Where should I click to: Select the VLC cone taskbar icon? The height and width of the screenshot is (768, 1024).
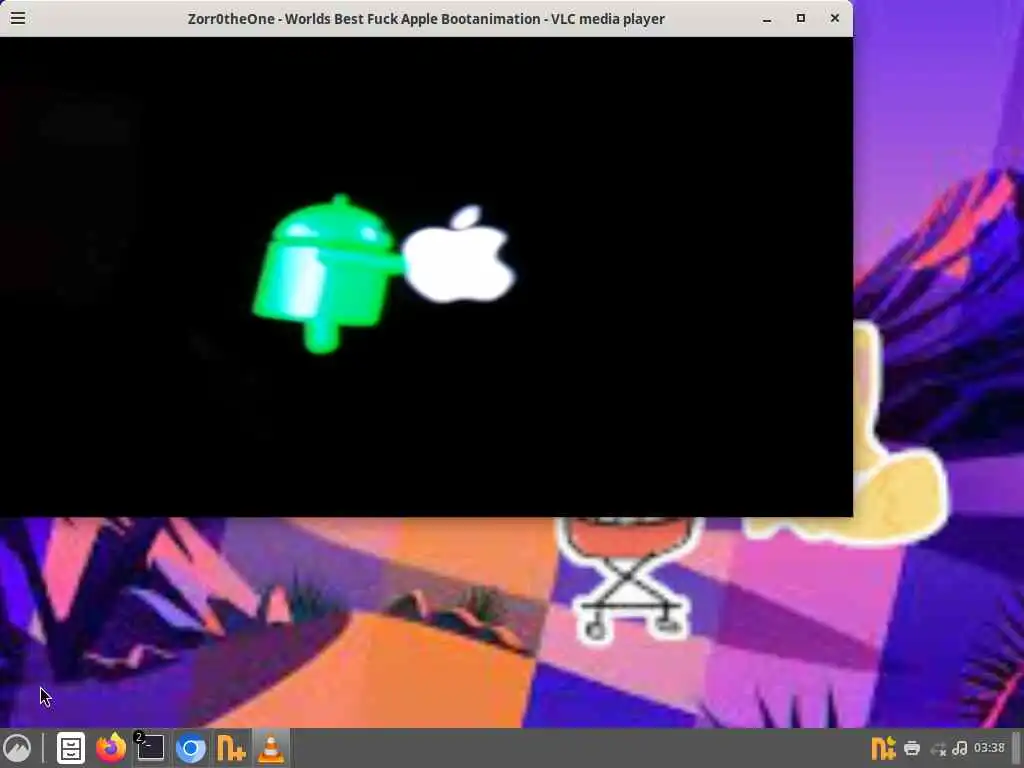click(x=271, y=748)
